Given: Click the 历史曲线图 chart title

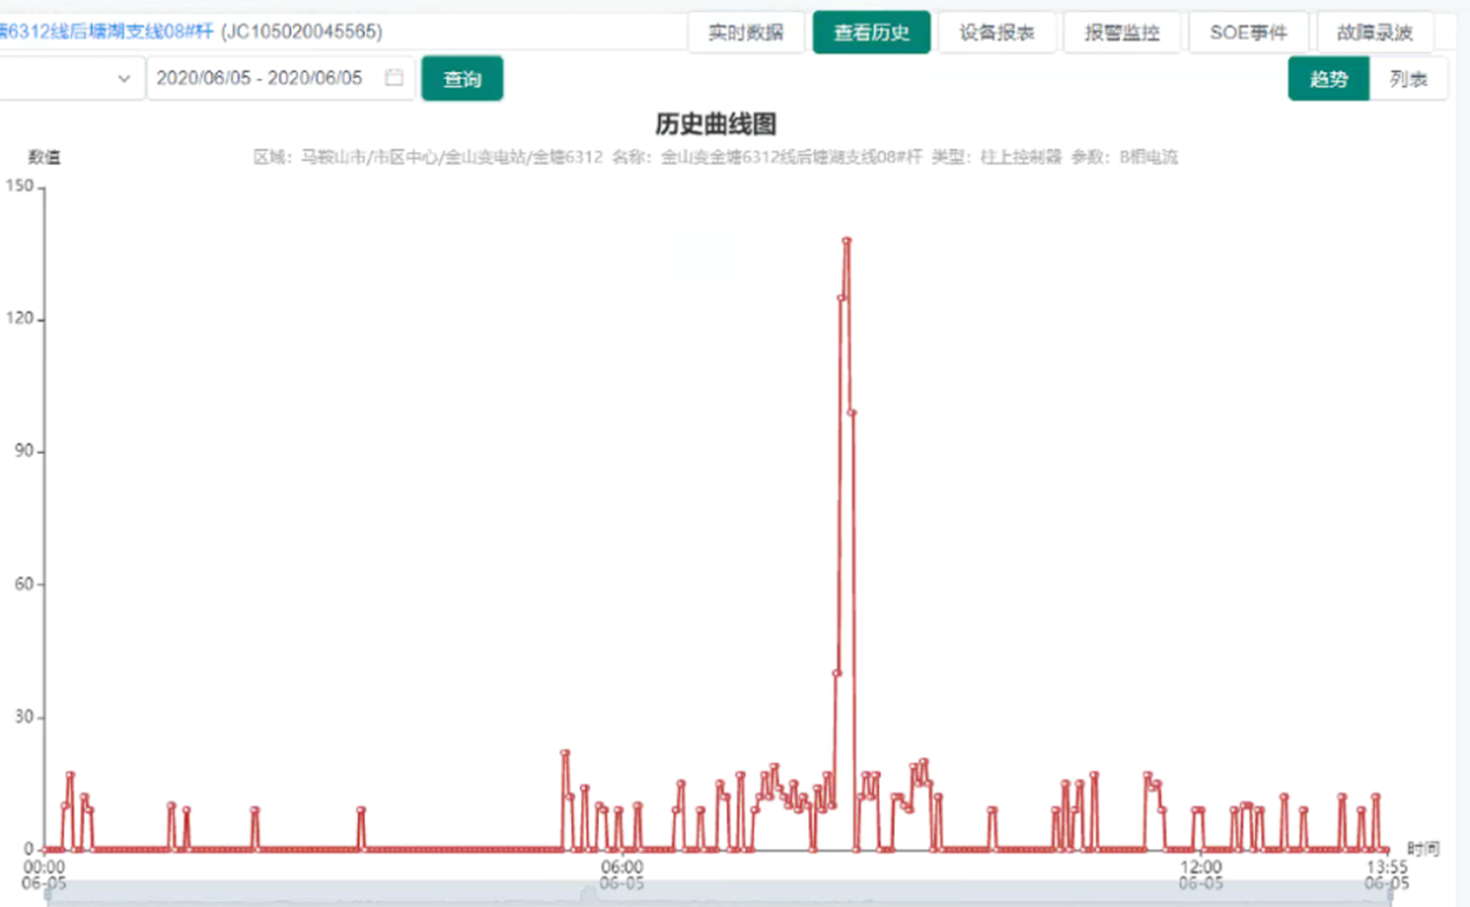Looking at the screenshot, I should [x=715, y=124].
